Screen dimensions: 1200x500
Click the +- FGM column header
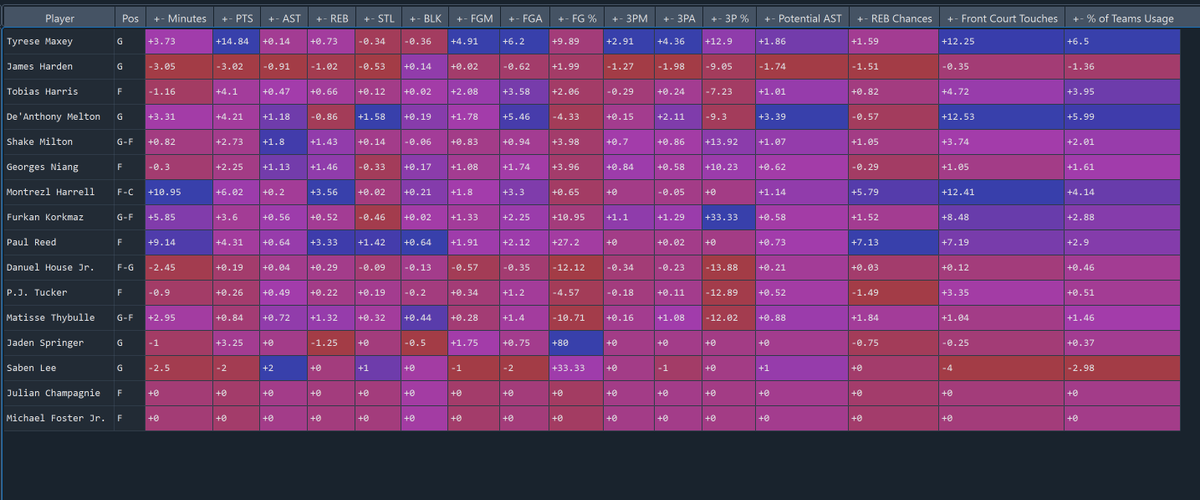[474, 18]
